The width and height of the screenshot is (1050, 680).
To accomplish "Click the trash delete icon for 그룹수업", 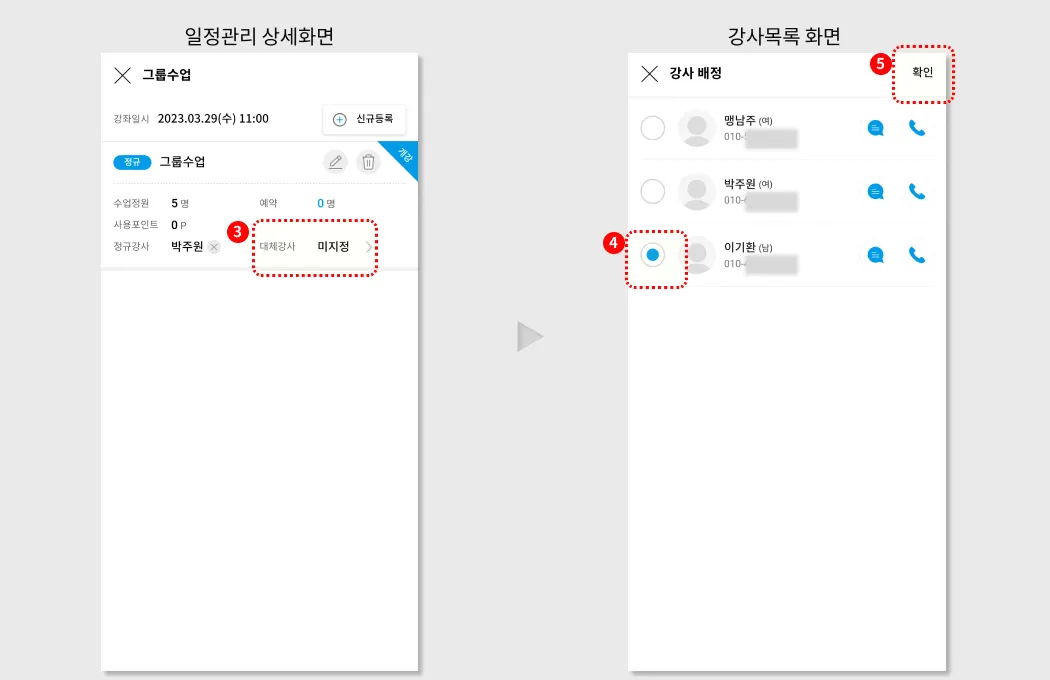I will (x=368, y=161).
